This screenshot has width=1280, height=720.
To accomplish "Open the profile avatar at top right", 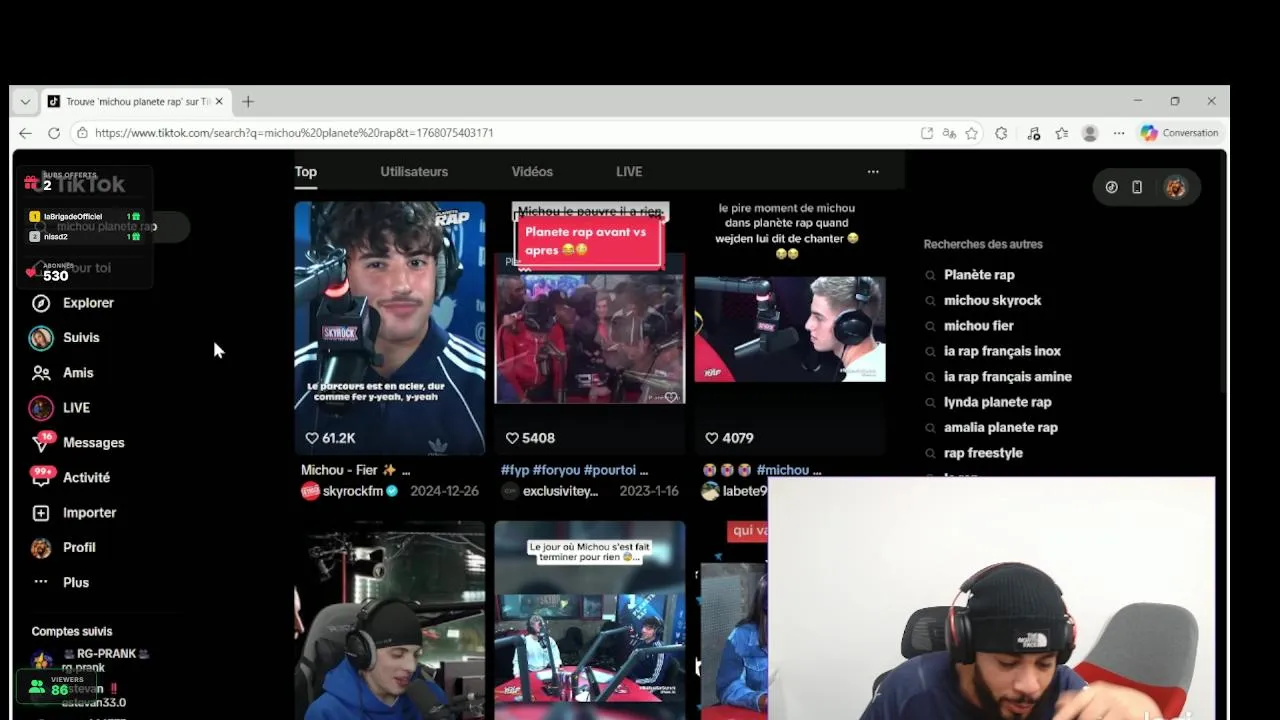I will (x=1176, y=187).
